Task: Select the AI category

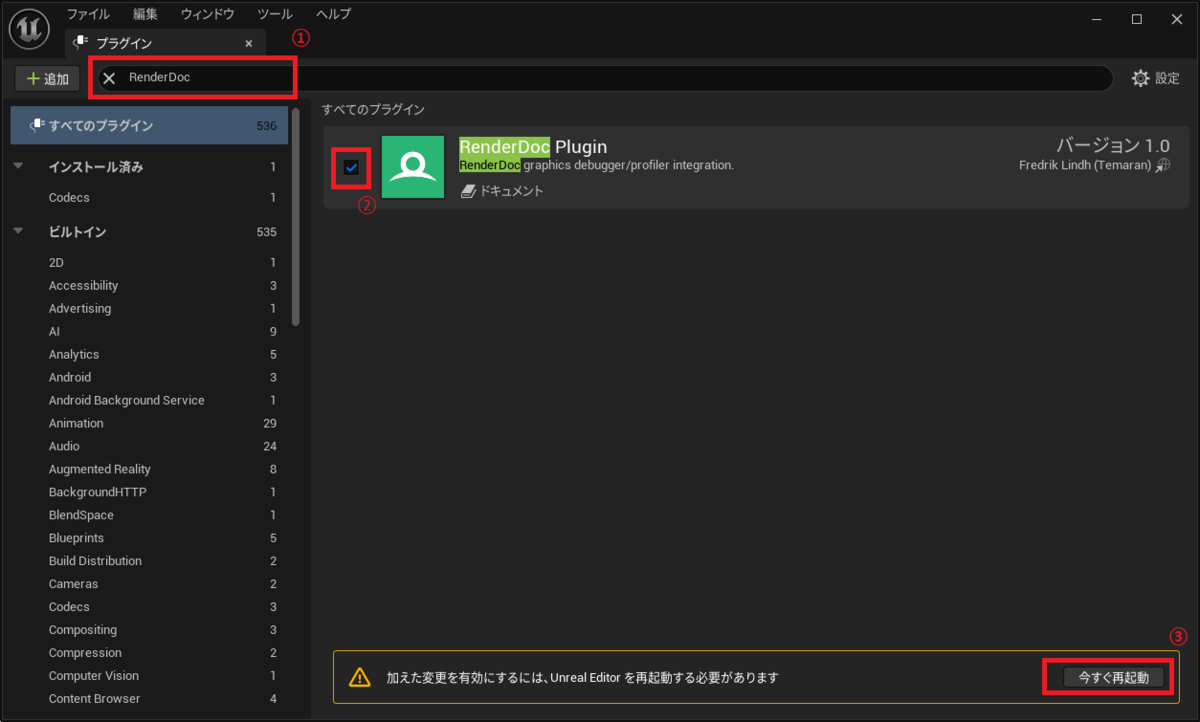Action: click(149, 331)
